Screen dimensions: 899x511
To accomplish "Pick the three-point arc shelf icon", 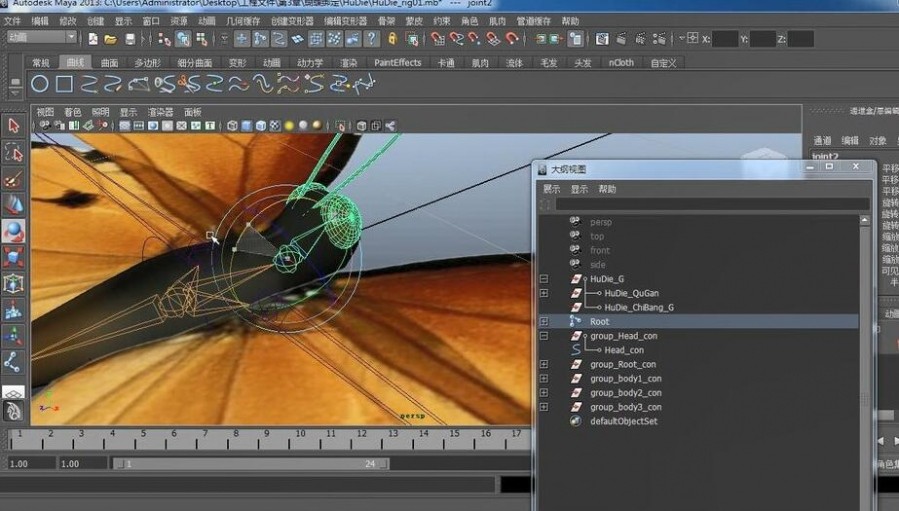I will [138, 85].
